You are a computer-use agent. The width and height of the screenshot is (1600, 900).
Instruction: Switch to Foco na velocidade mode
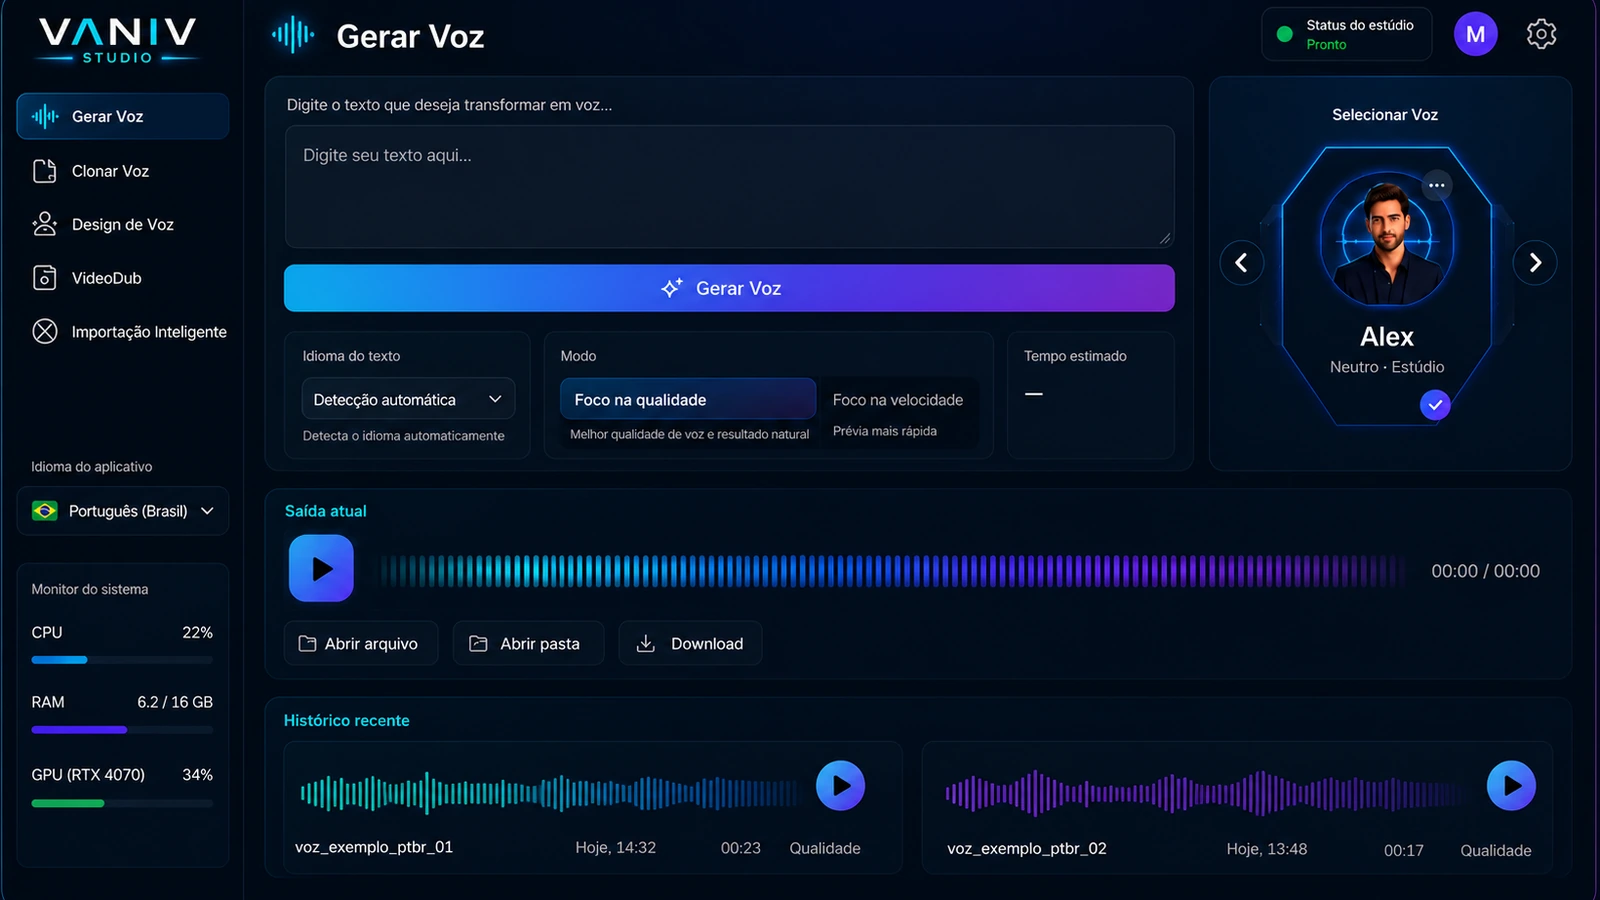(x=898, y=400)
